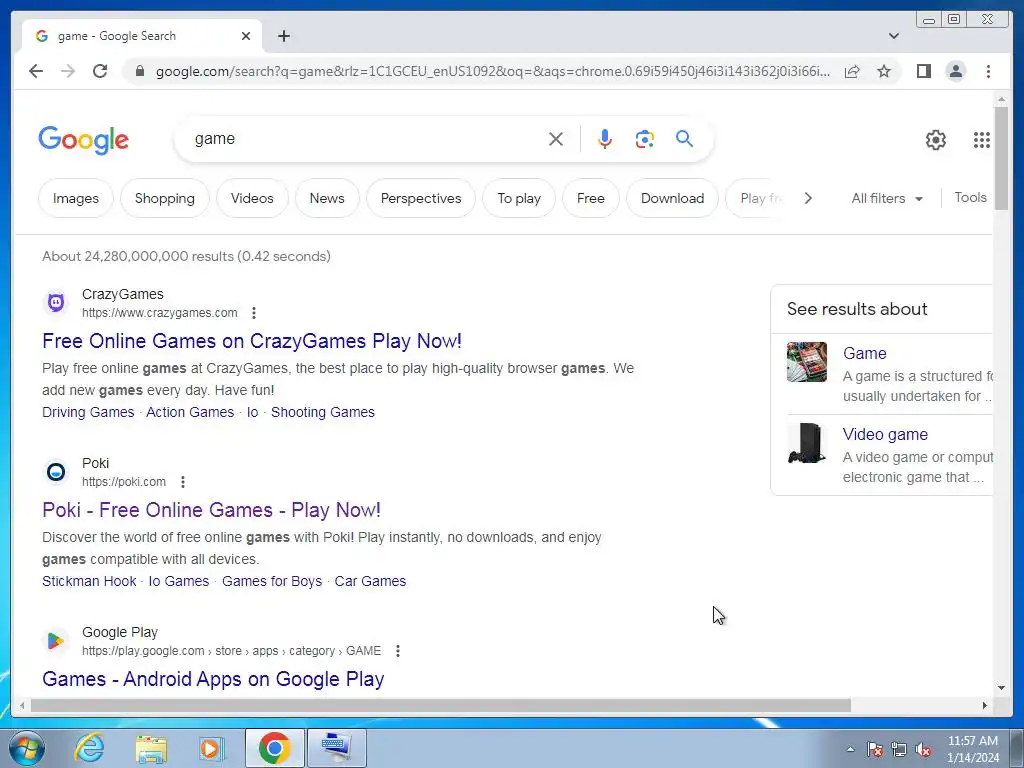Show hidden system tray icons
Image resolution: width=1024 pixels, height=768 pixels.
pyautogui.click(x=850, y=749)
